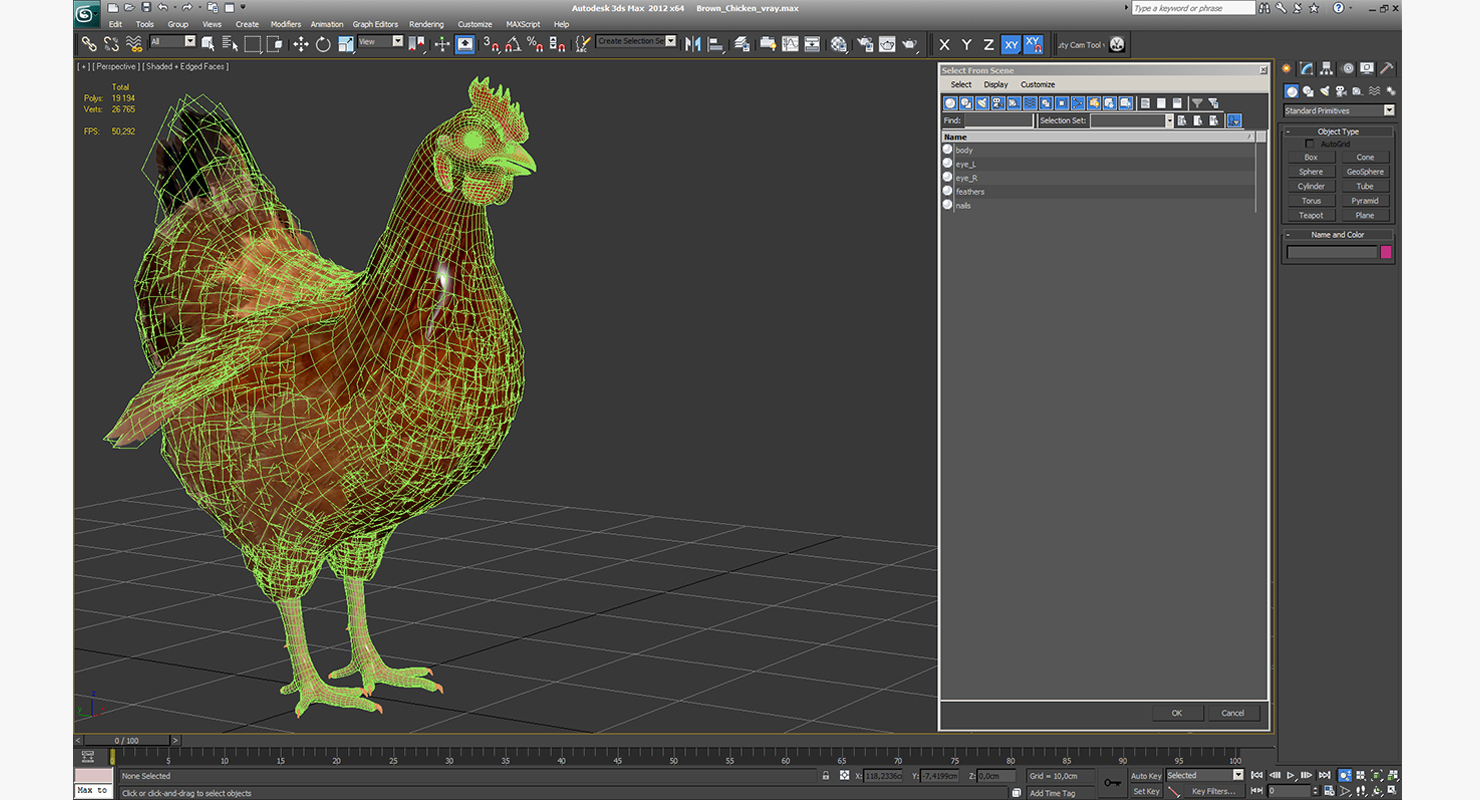Open the Curve Editor icon
Image resolution: width=1480 pixels, height=800 pixels.
point(790,44)
